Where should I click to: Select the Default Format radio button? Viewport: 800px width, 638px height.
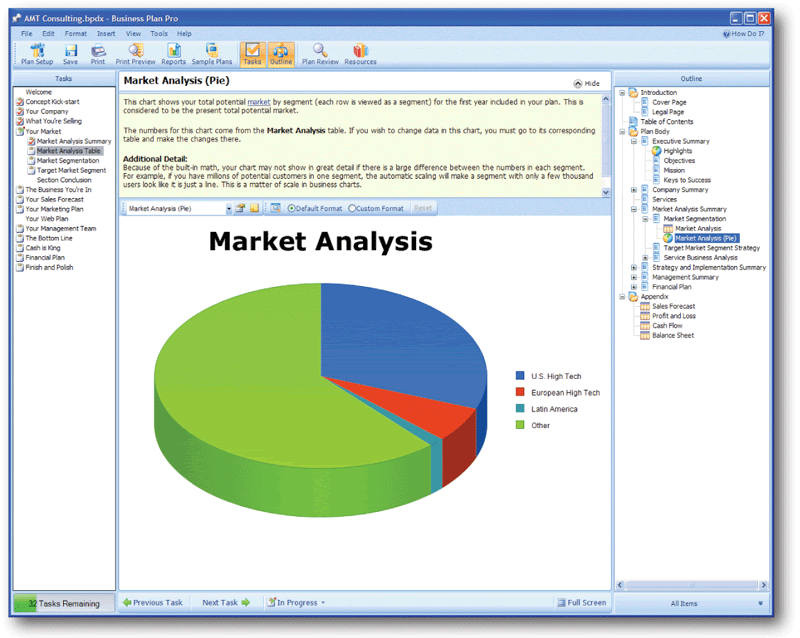pyautogui.click(x=292, y=208)
